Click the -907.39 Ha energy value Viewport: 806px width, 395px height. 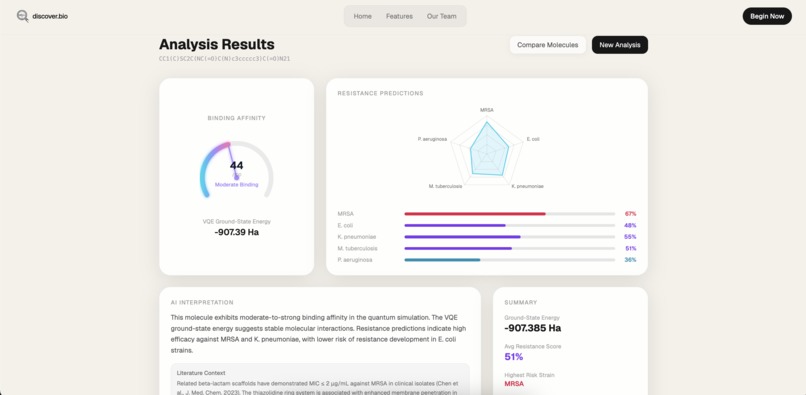coord(236,232)
